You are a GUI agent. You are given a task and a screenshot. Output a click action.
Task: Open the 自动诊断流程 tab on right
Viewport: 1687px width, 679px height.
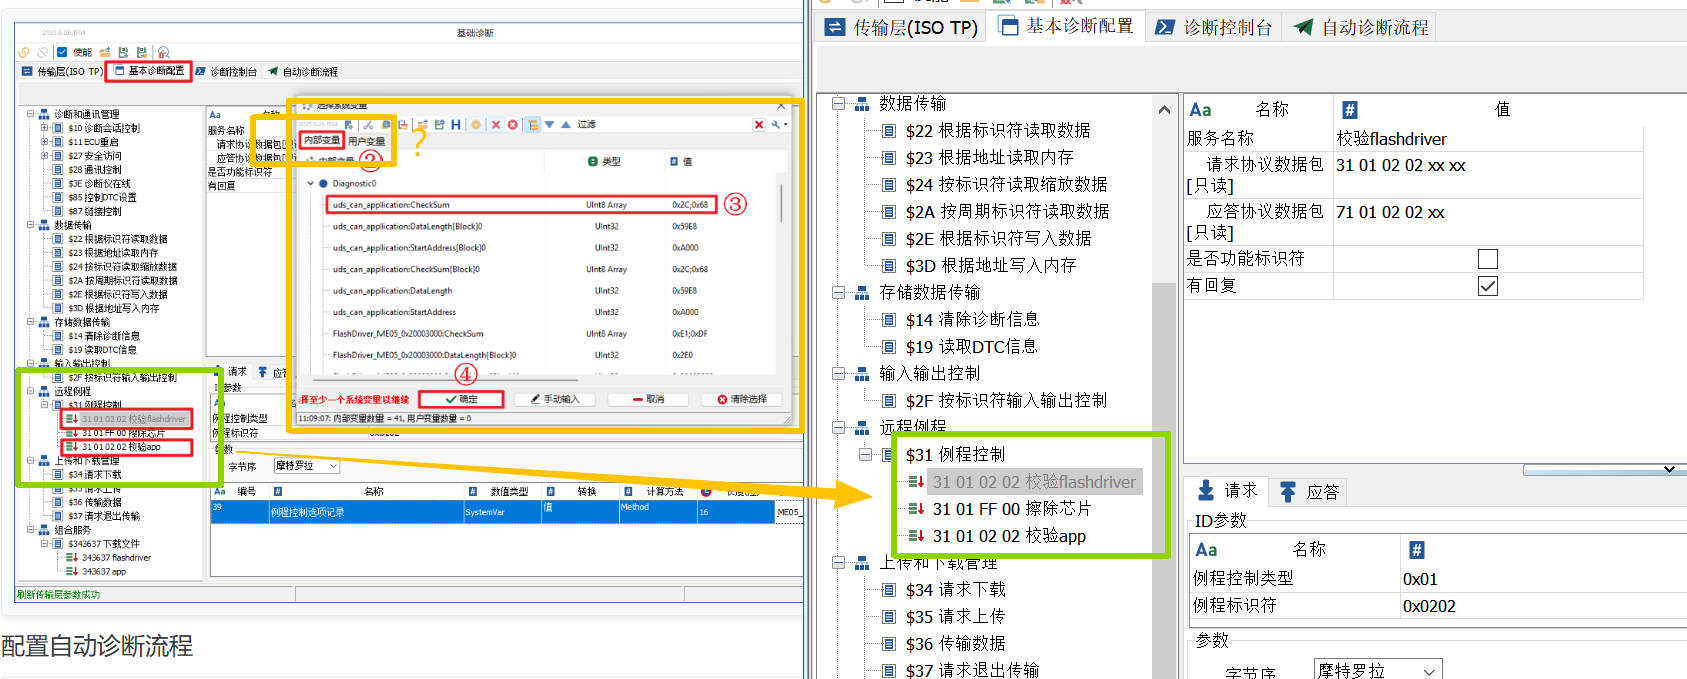point(1362,27)
